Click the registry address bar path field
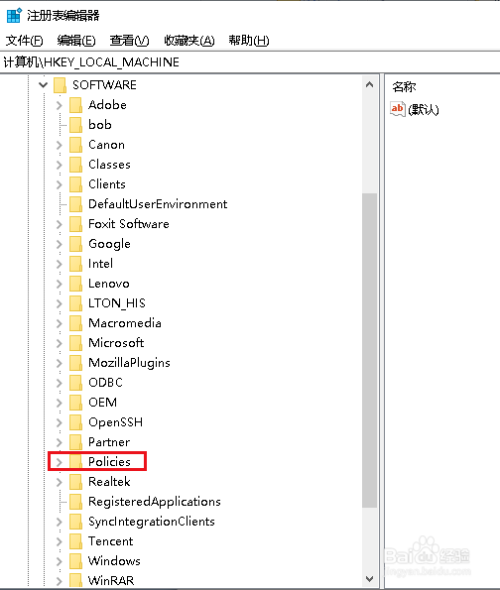This screenshot has height=590, width=500. point(250,62)
